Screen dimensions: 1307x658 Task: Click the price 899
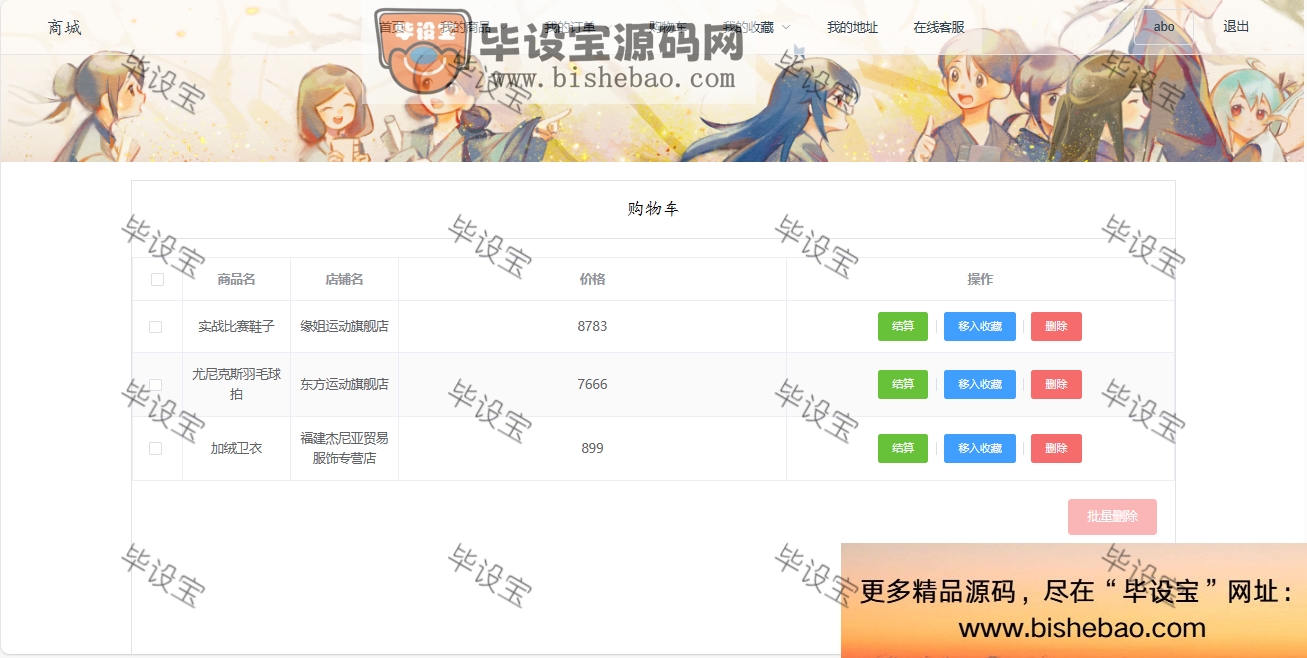592,448
